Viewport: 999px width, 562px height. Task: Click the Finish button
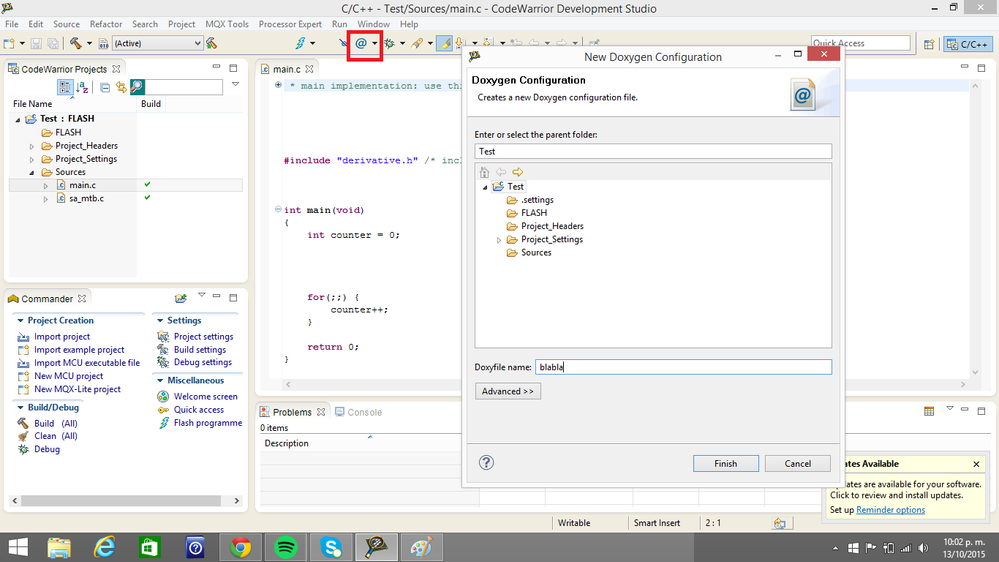(726, 463)
